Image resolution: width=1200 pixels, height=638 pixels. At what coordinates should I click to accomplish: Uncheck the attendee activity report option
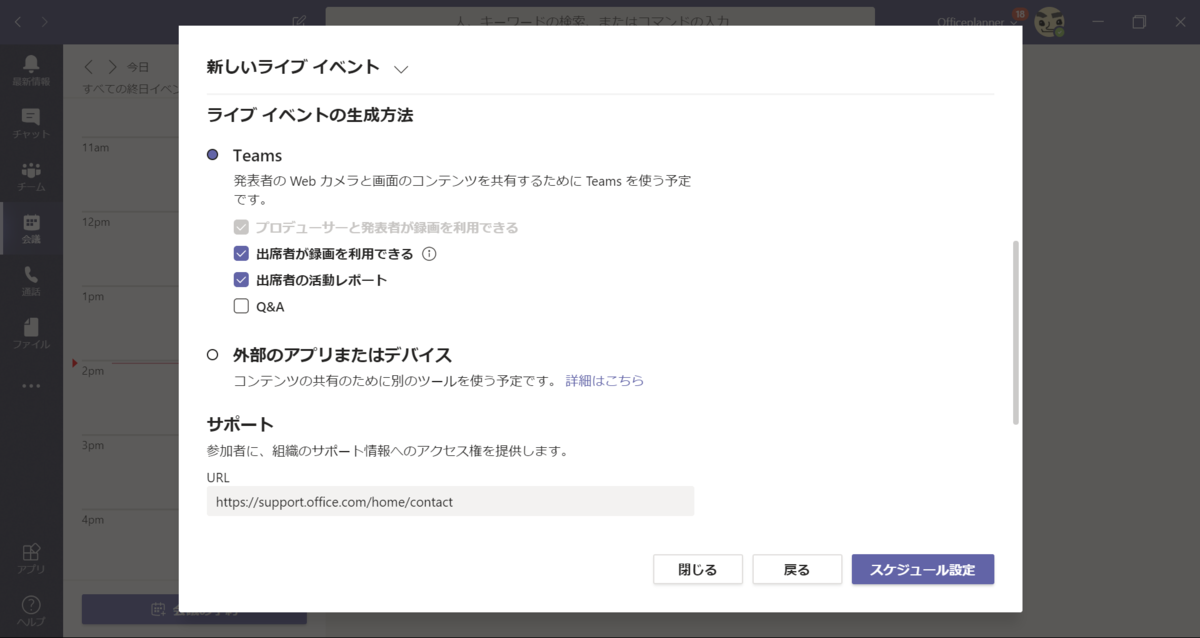coord(241,280)
